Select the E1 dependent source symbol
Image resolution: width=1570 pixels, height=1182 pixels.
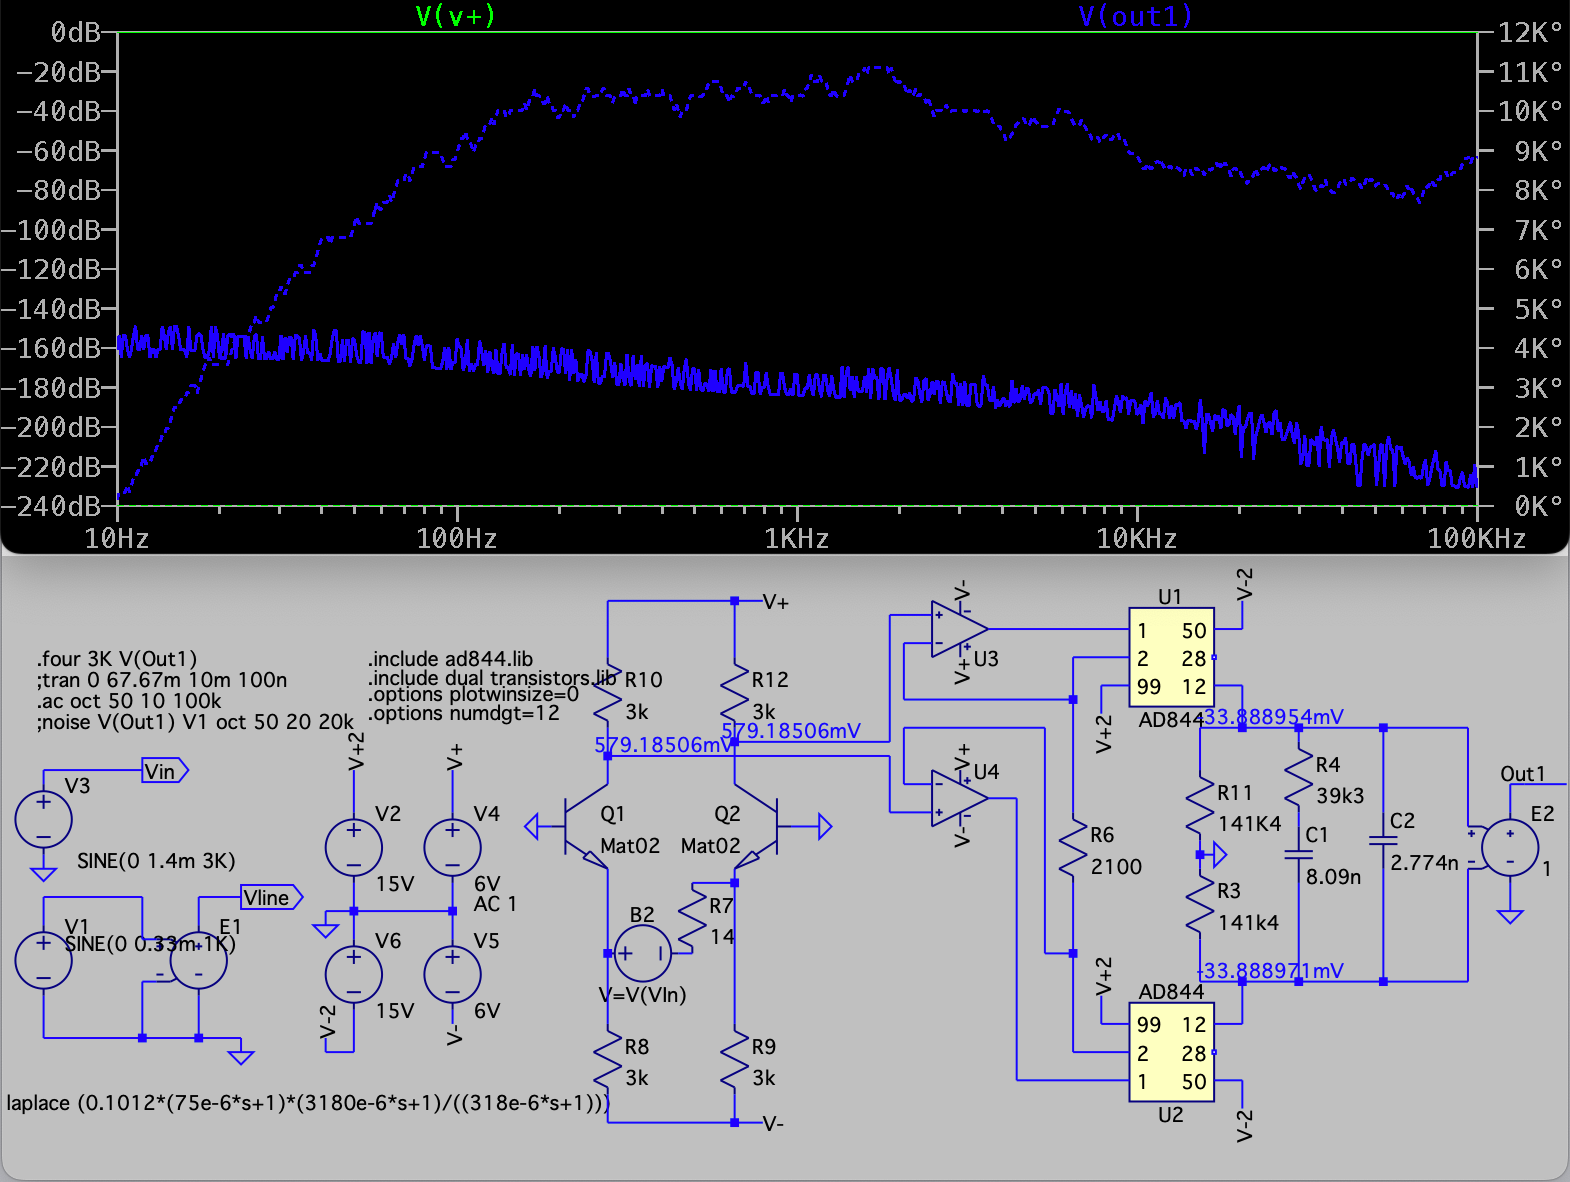[198, 960]
